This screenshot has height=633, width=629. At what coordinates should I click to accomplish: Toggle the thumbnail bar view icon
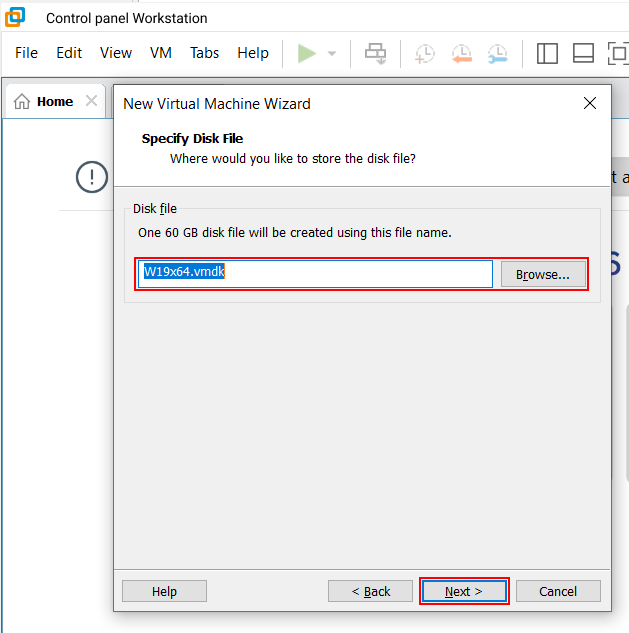coord(583,53)
